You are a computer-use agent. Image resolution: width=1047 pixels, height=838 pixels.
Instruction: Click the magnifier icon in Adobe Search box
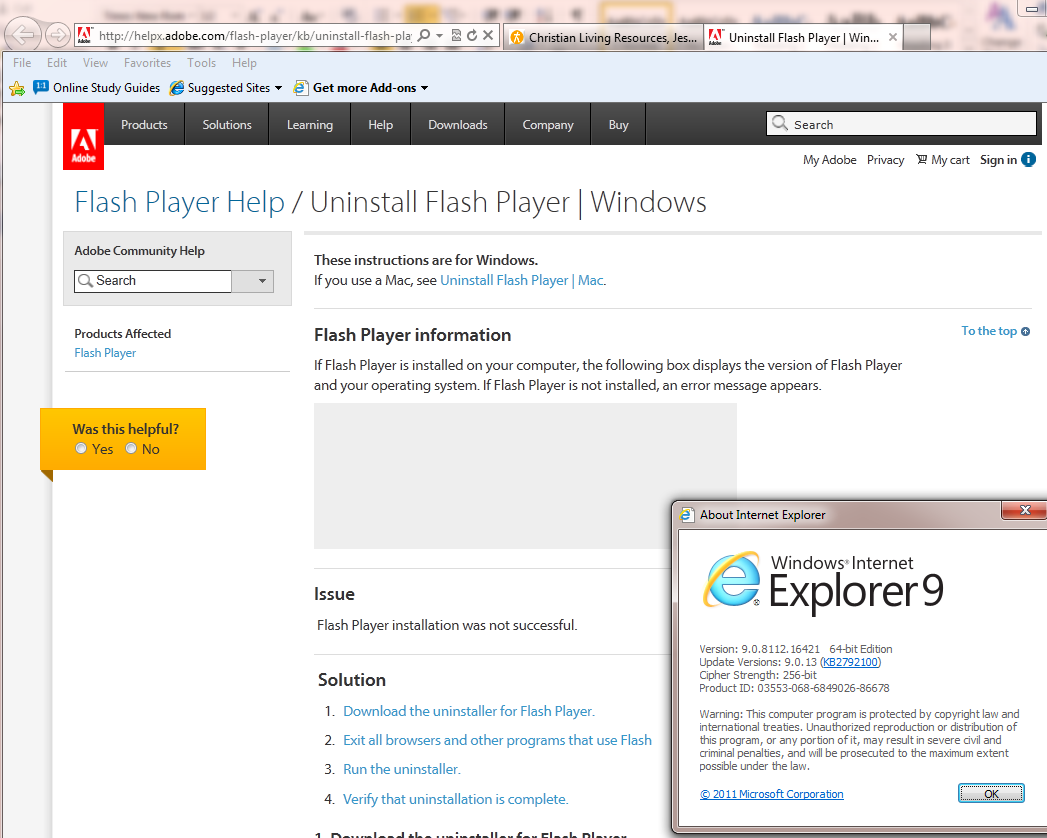click(779, 123)
